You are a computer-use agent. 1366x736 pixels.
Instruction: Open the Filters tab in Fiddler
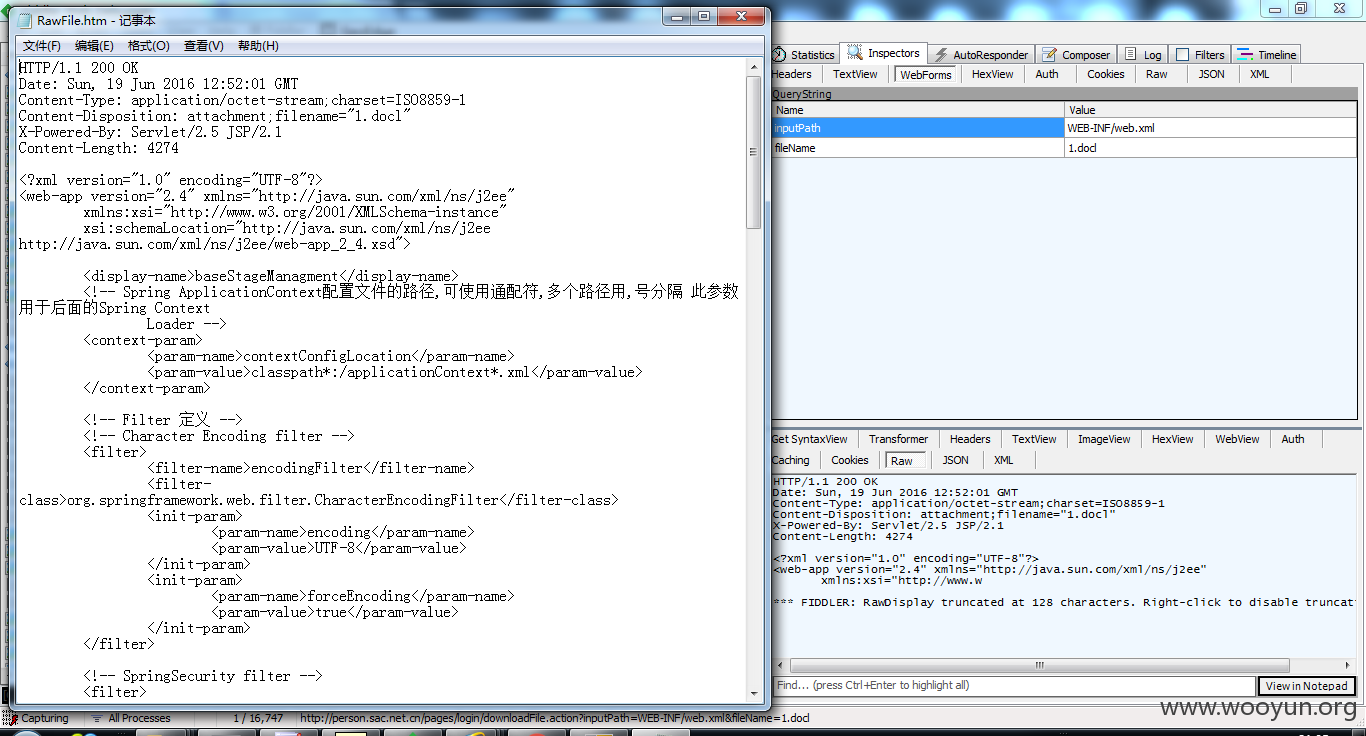(x=1200, y=55)
